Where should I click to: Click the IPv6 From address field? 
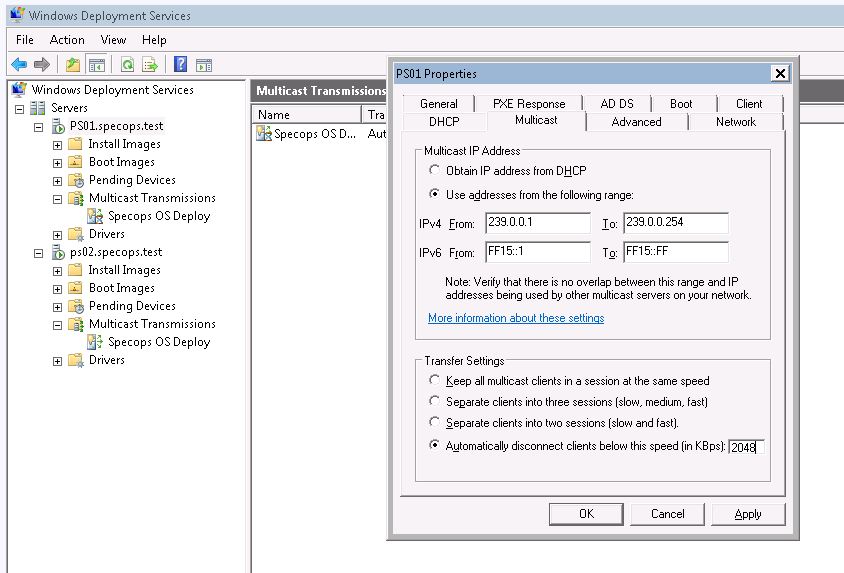coord(538,252)
